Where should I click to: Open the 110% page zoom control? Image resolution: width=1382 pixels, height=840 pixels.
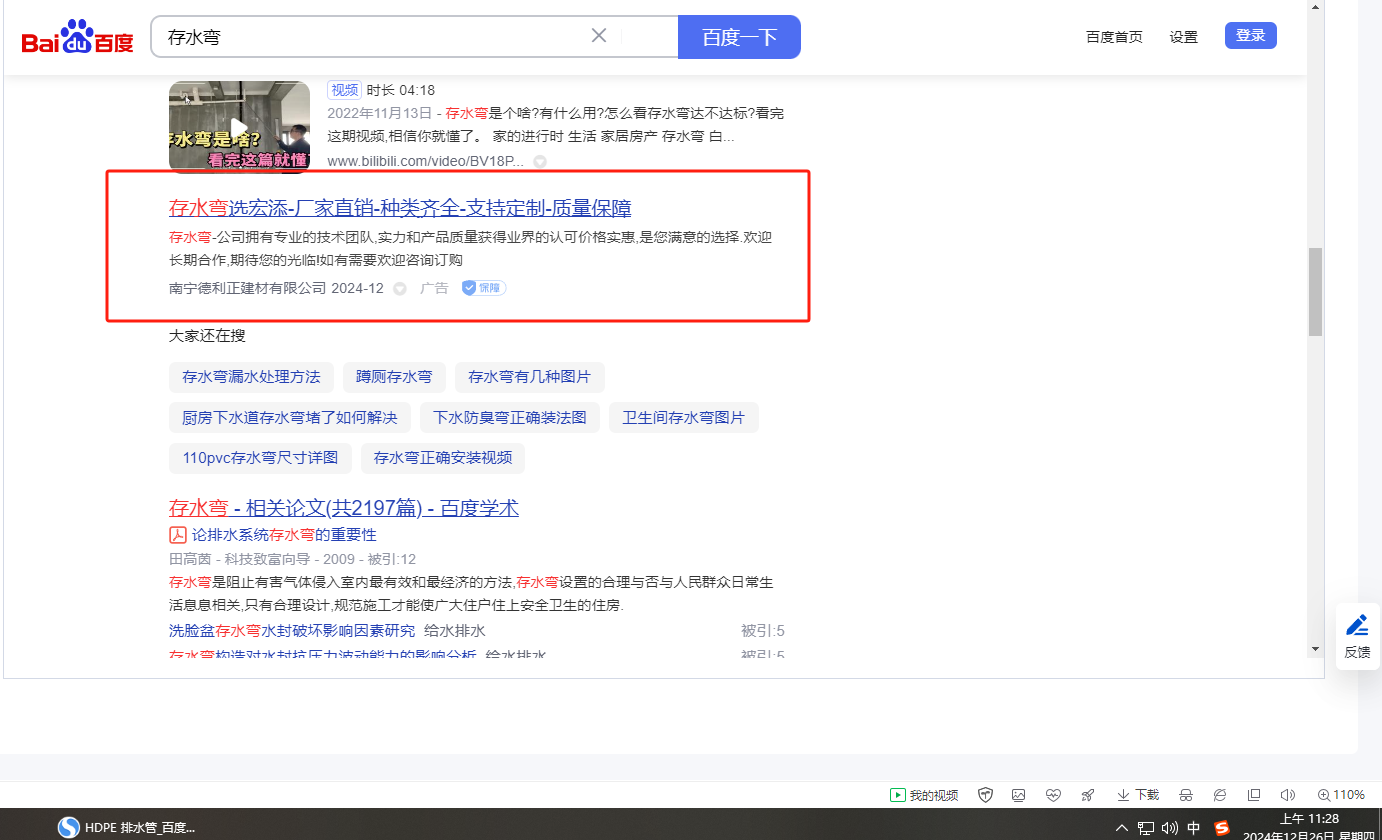(x=1341, y=795)
